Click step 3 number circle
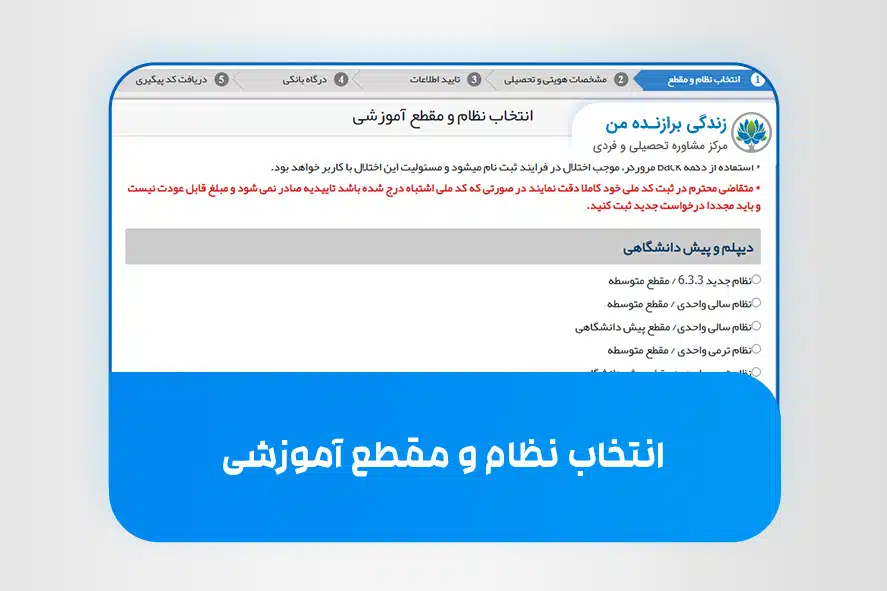This screenshot has width=887, height=591. pos(474,80)
